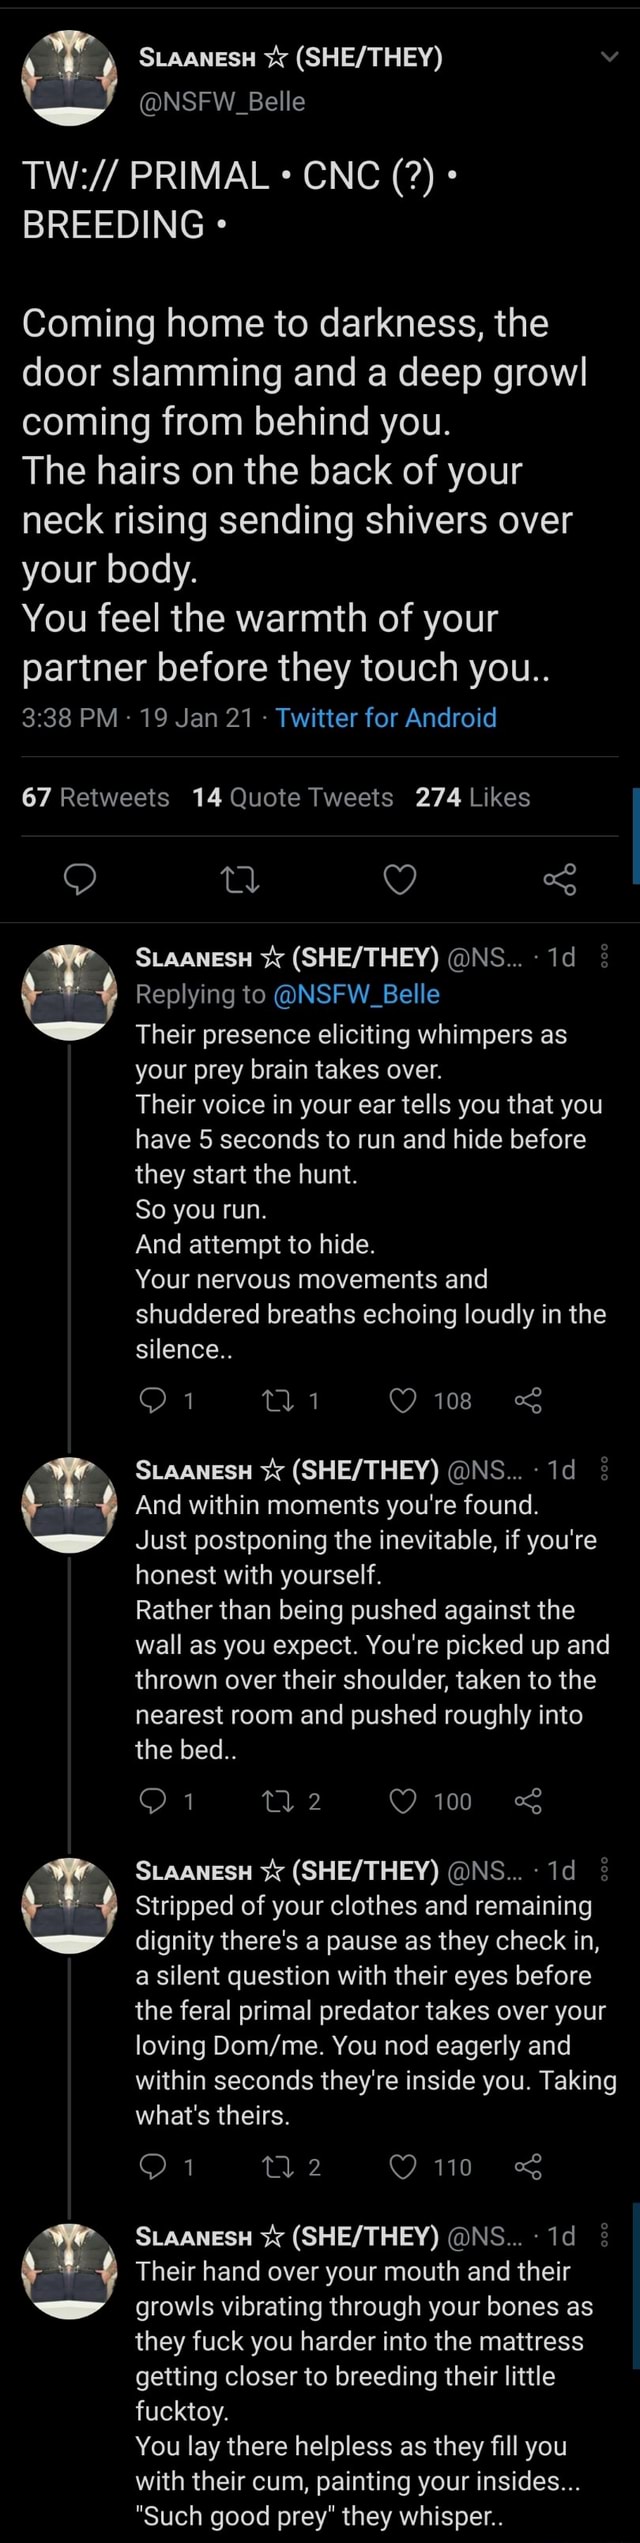Click the reply icon on the 108-likes reply

click(x=152, y=1401)
